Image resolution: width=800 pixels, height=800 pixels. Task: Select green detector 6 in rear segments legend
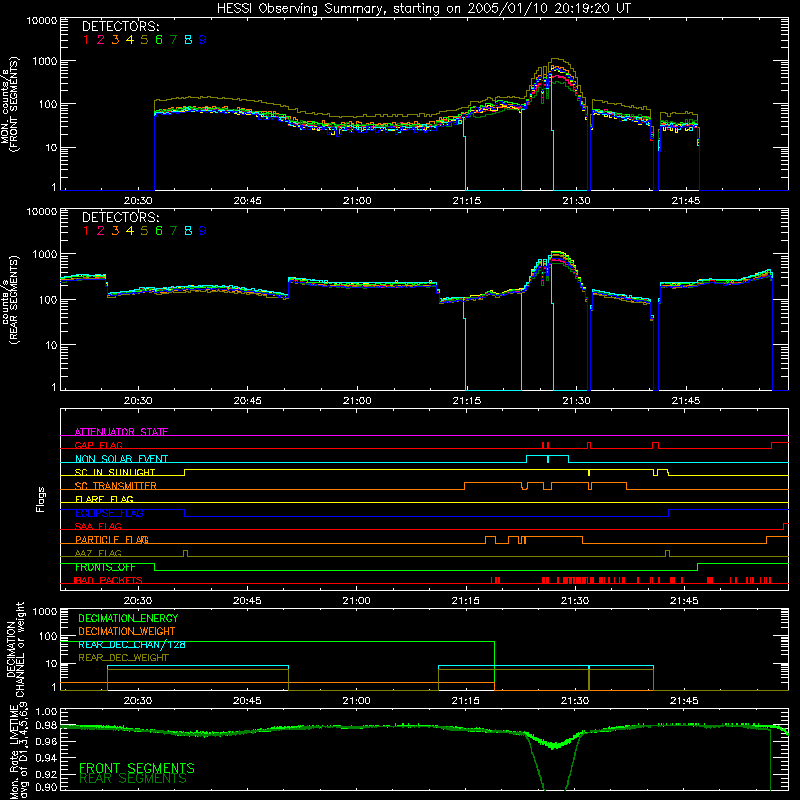pos(159,231)
